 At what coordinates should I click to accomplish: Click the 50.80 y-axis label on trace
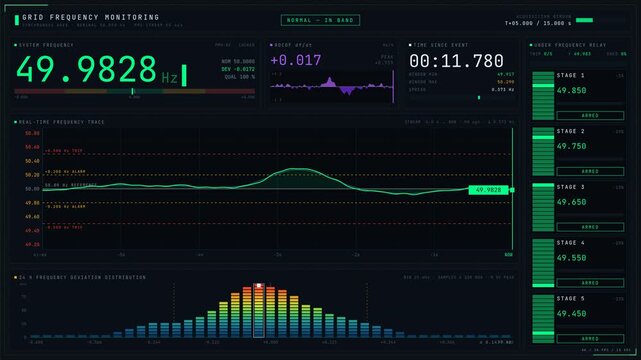tap(32, 133)
